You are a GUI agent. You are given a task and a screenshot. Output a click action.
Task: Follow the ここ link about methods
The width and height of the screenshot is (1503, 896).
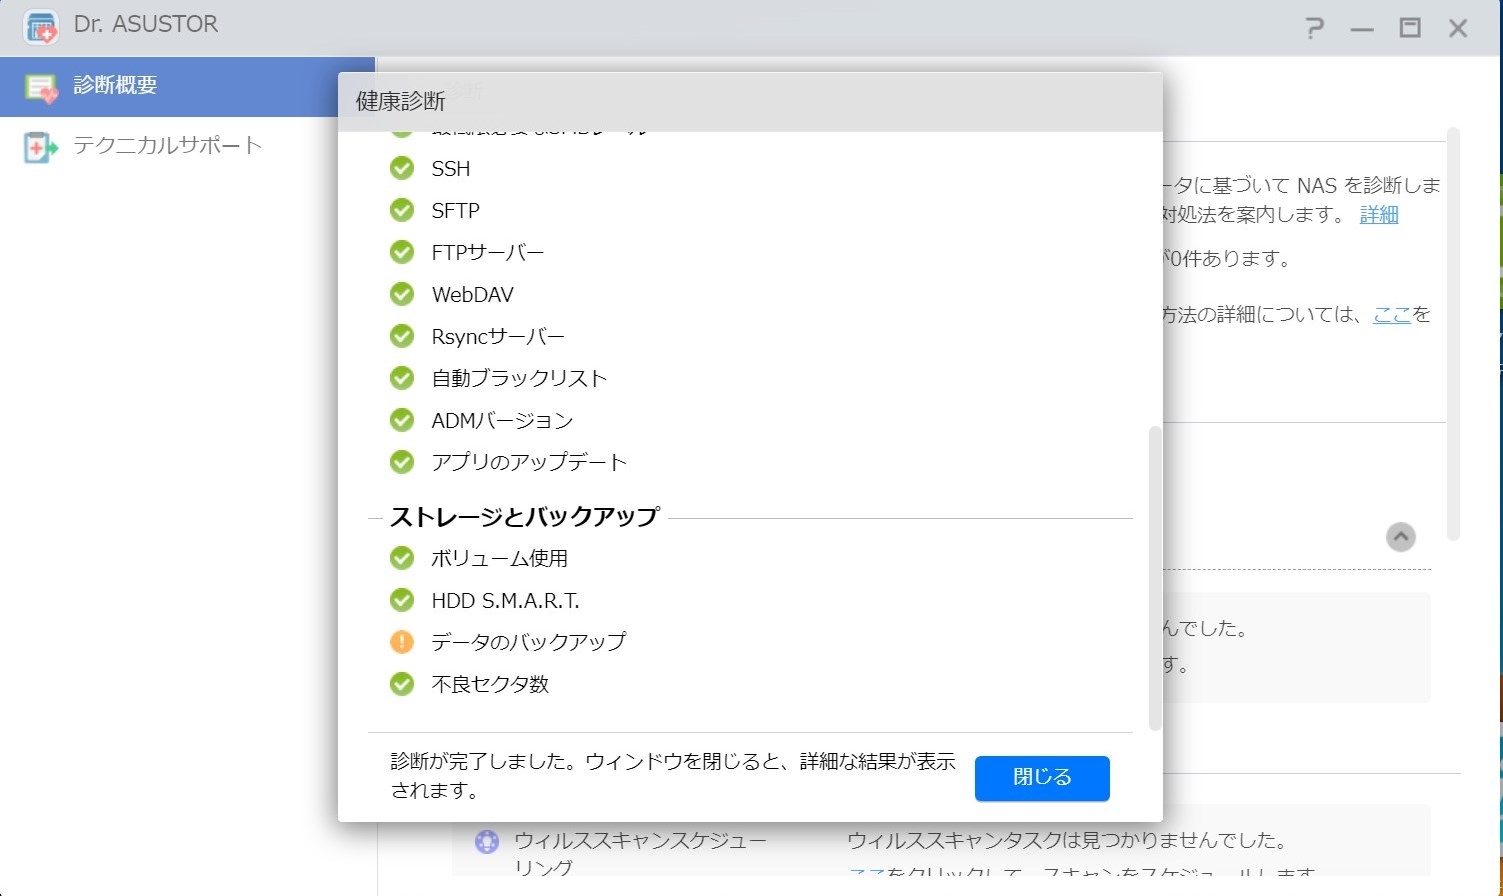(1391, 315)
